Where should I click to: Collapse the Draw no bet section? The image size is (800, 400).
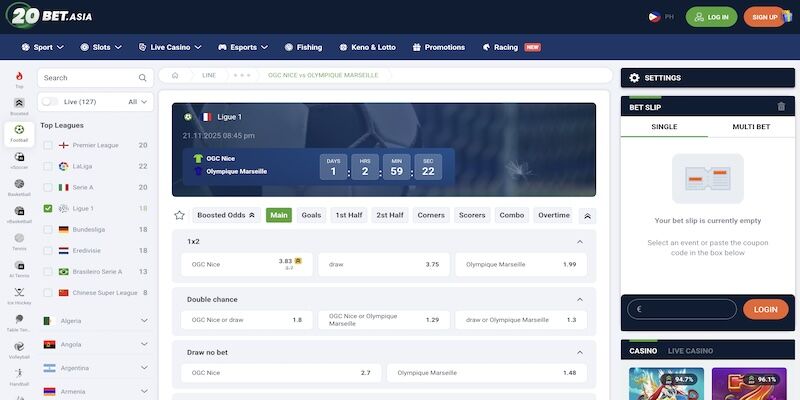click(x=580, y=353)
